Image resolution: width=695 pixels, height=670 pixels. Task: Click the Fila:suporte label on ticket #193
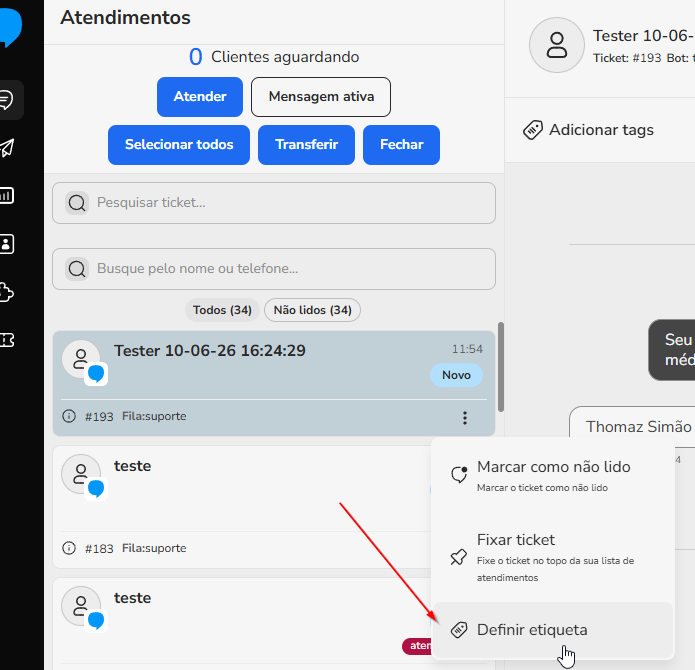pos(154,416)
